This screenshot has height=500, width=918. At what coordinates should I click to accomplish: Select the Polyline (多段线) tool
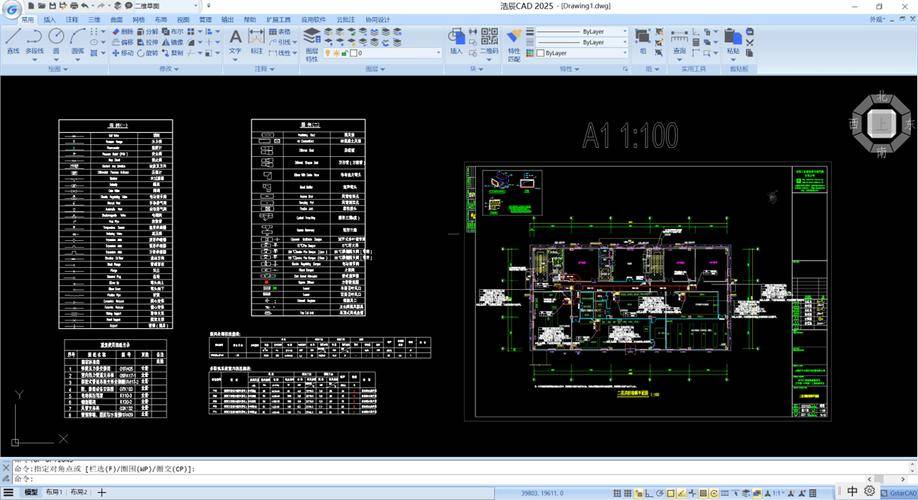coord(35,40)
